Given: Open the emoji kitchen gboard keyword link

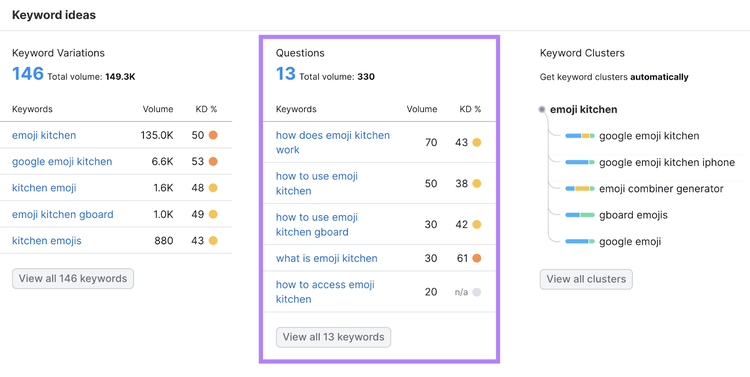Looking at the screenshot, I should click(63, 214).
